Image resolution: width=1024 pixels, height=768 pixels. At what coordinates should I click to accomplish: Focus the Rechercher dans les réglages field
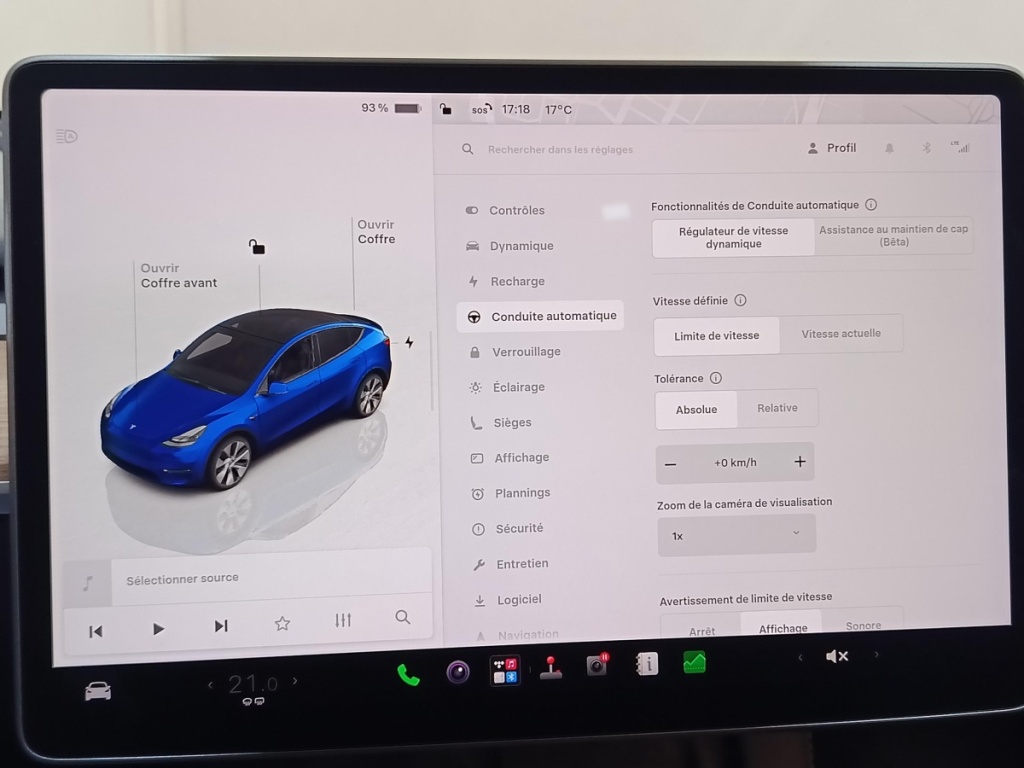pyautogui.click(x=560, y=150)
